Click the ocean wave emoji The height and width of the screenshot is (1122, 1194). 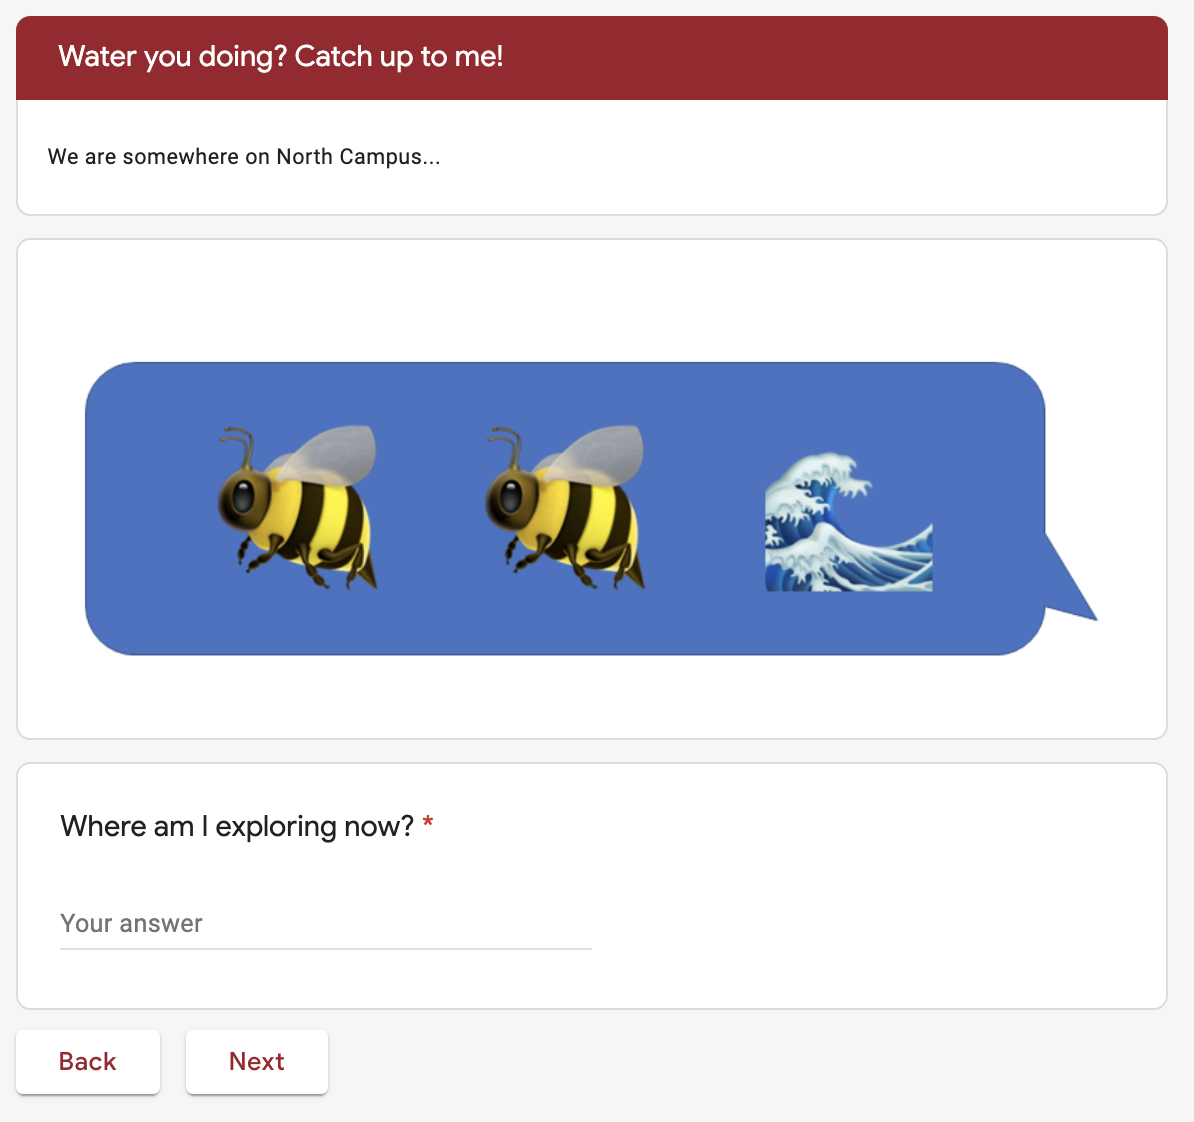click(x=848, y=523)
